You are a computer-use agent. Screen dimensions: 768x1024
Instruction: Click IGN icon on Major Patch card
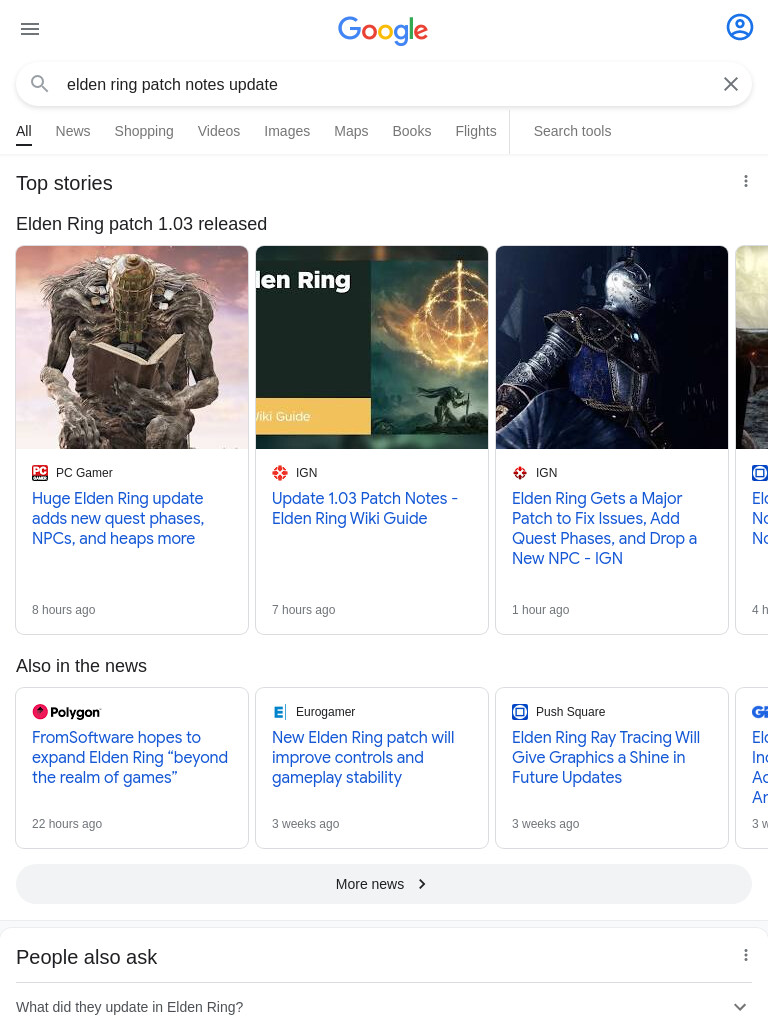520,473
